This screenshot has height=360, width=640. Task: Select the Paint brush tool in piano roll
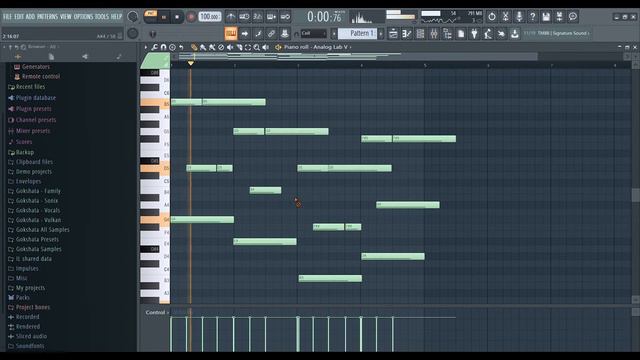[x=203, y=47]
